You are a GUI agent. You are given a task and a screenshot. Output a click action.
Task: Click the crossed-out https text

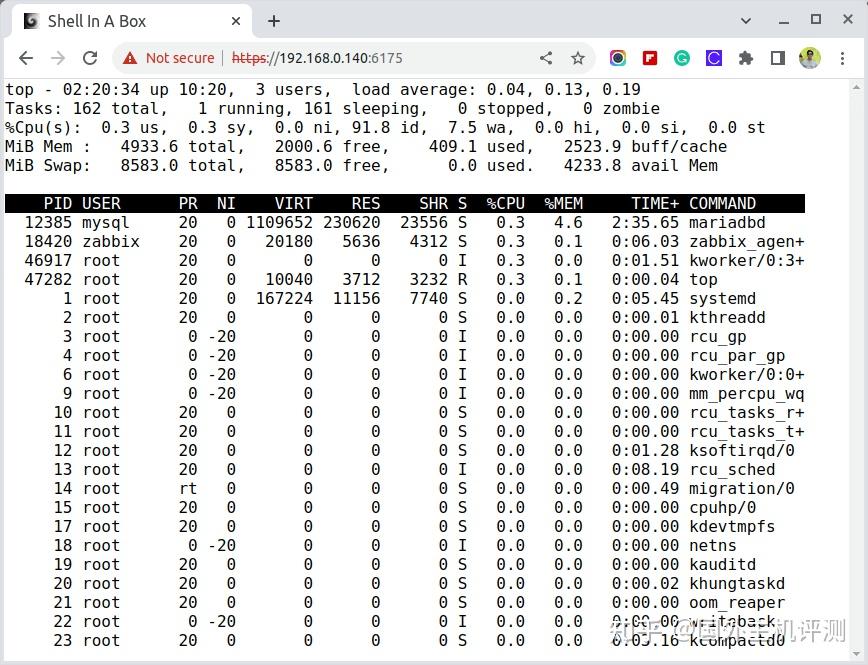pyautogui.click(x=249, y=58)
